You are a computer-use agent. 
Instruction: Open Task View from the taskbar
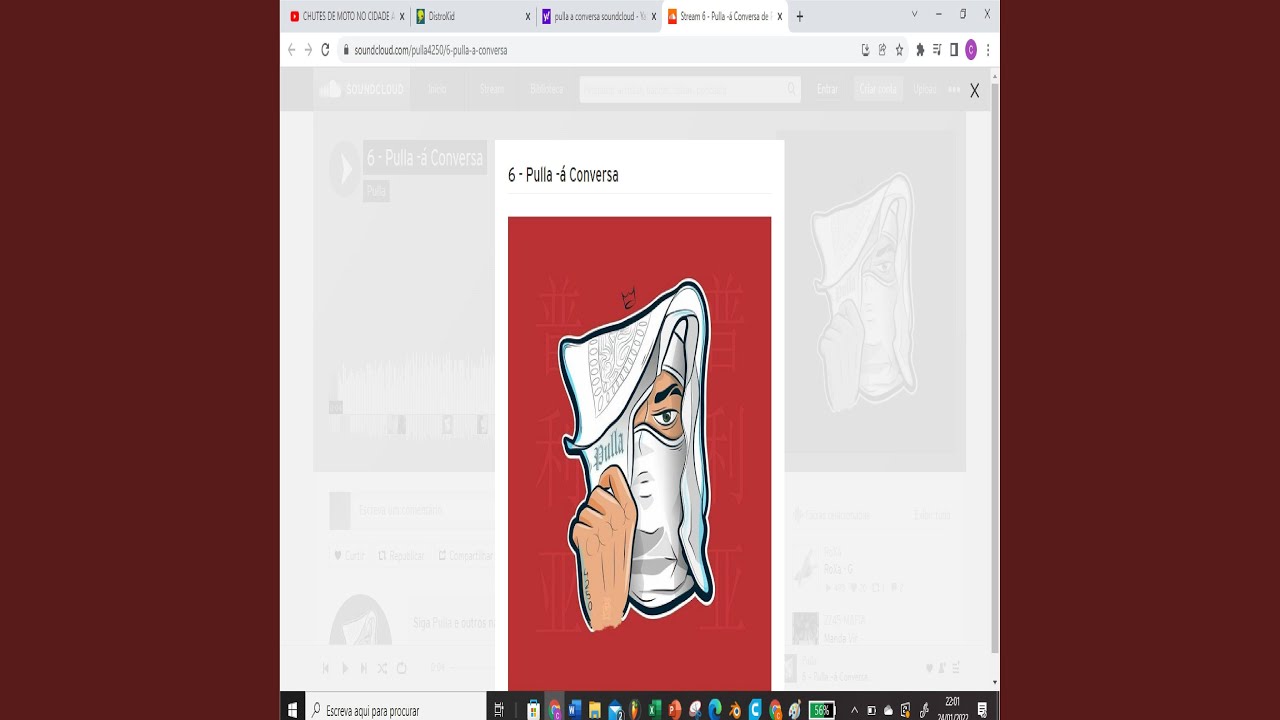(x=499, y=710)
